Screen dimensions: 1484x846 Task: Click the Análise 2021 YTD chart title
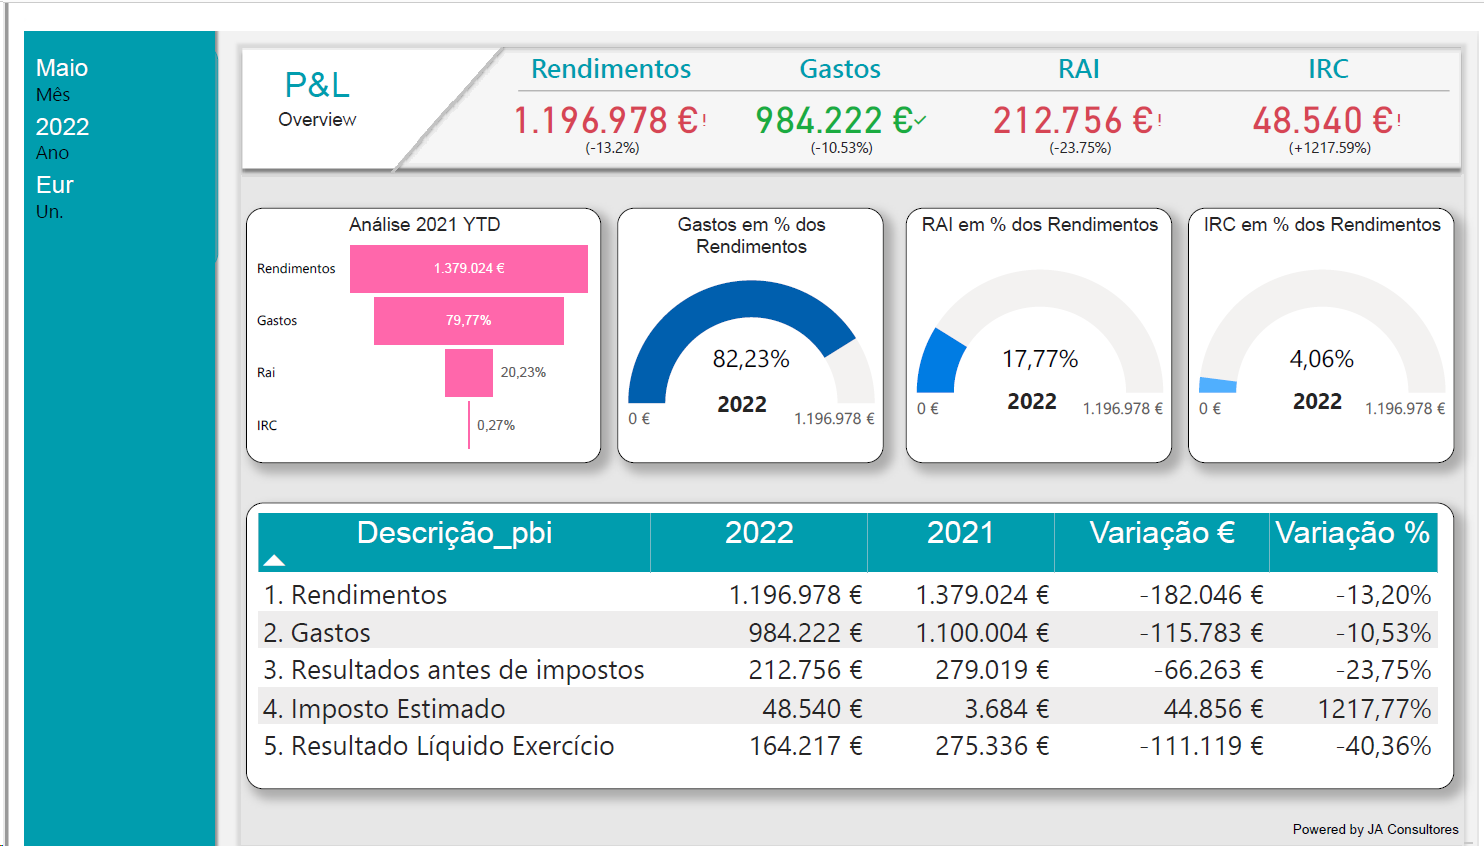point(424,224)
